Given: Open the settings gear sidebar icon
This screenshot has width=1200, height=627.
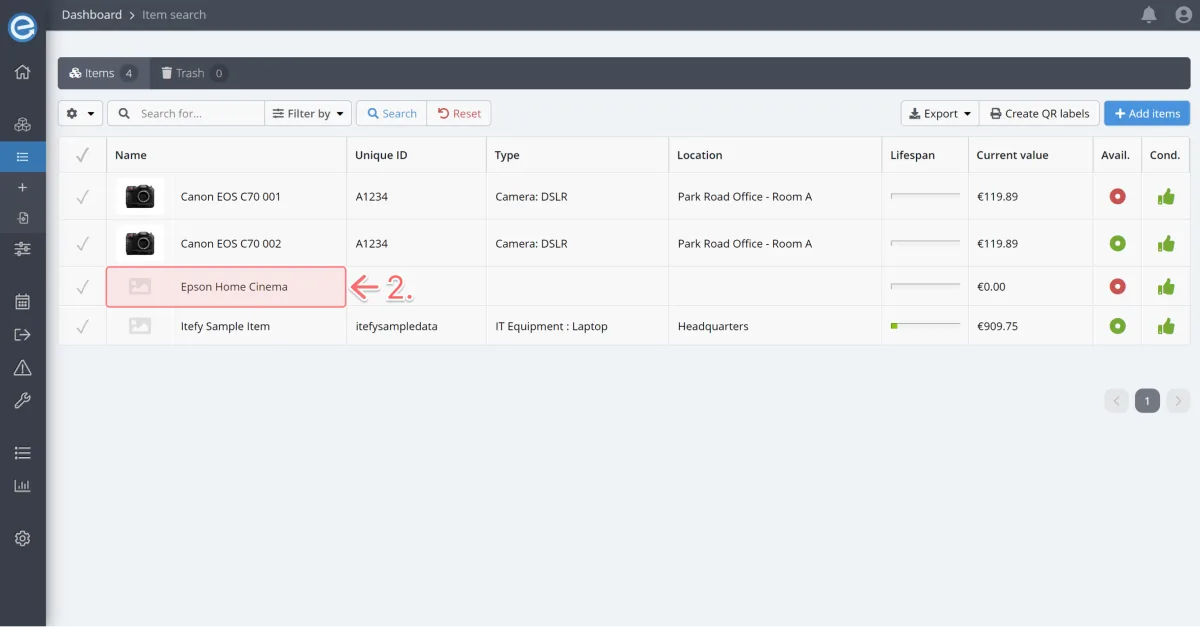Looking at the screenshot, I should [x=22, y=538].
